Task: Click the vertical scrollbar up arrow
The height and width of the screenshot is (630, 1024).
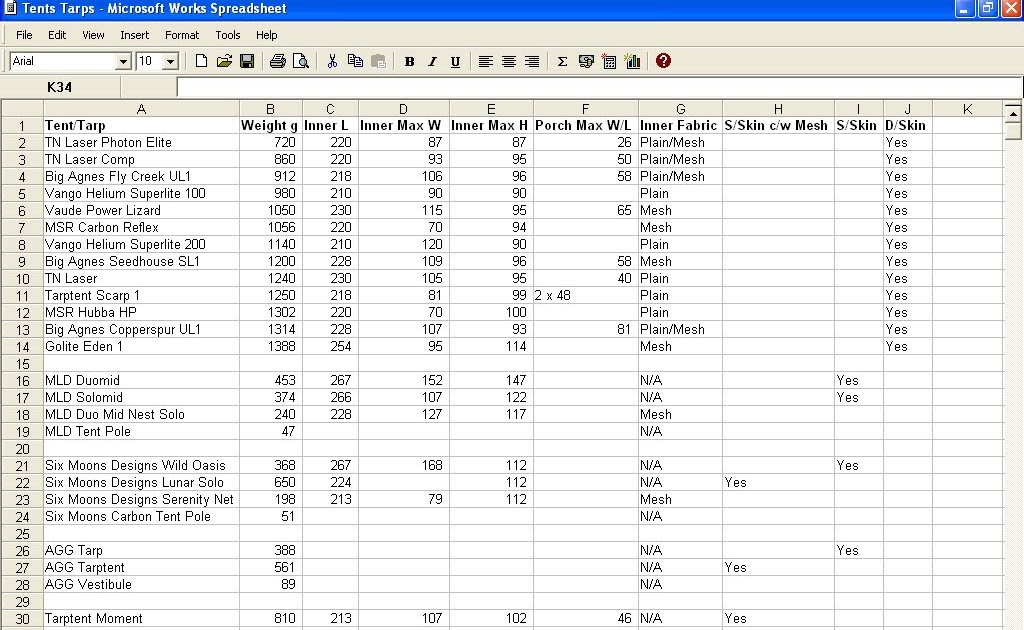Action: tap(1013, 112)
